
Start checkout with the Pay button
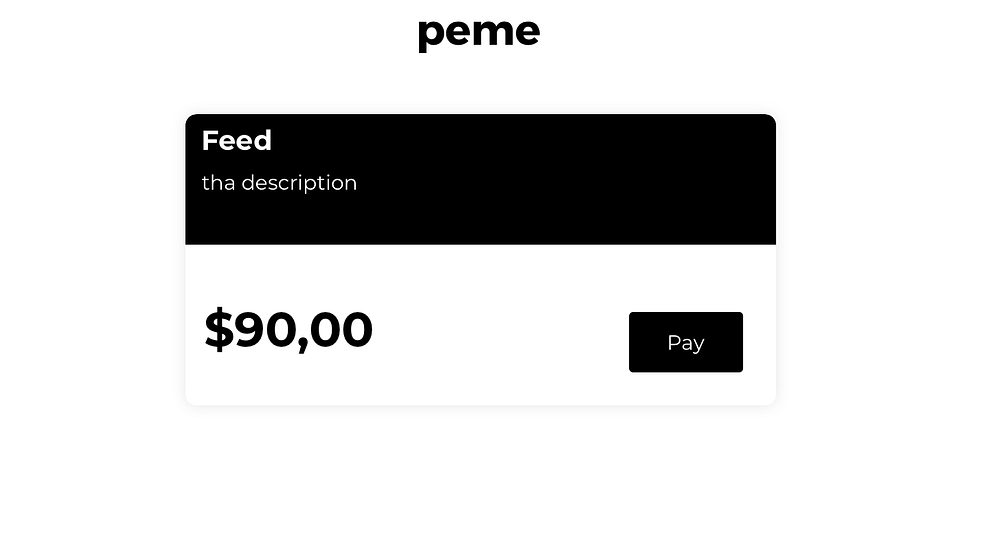(x=685, y=342)
